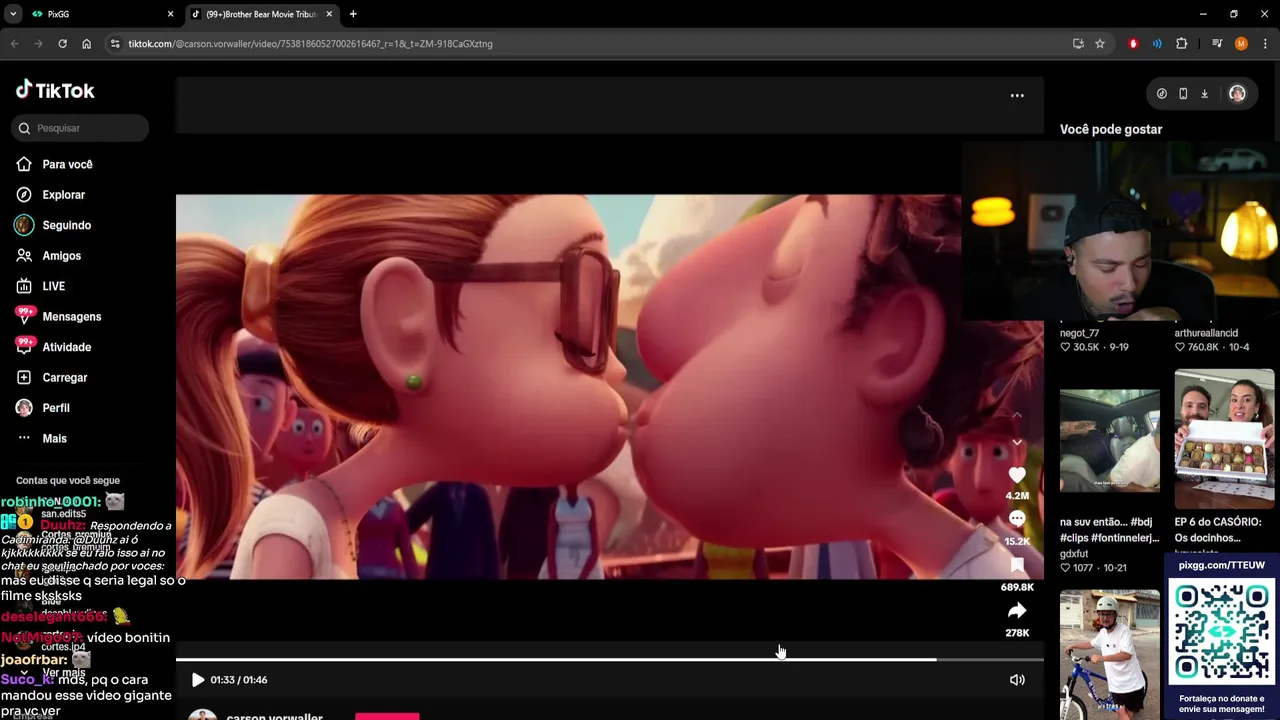Click the address bar URL

pos(310,44)
